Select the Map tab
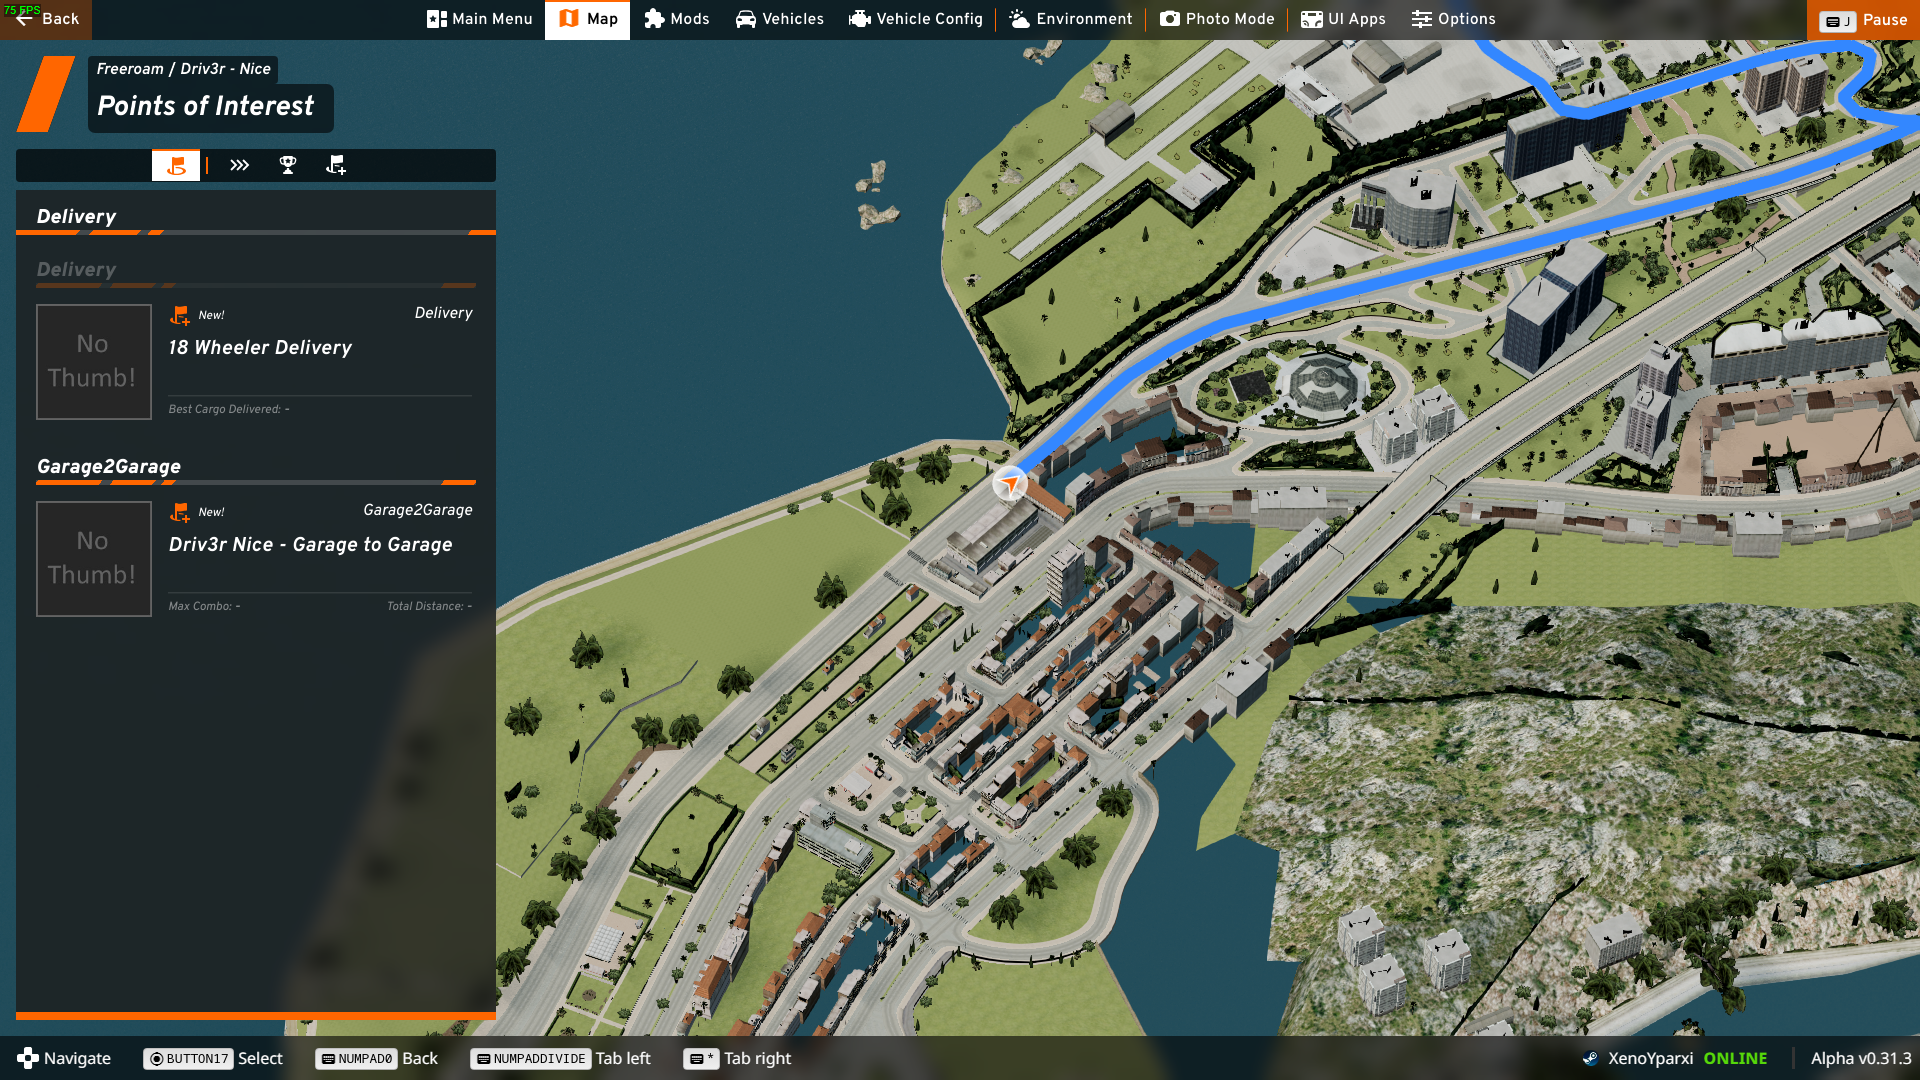This screenshot has width=1920, height=1080. [x=587, y=19]
